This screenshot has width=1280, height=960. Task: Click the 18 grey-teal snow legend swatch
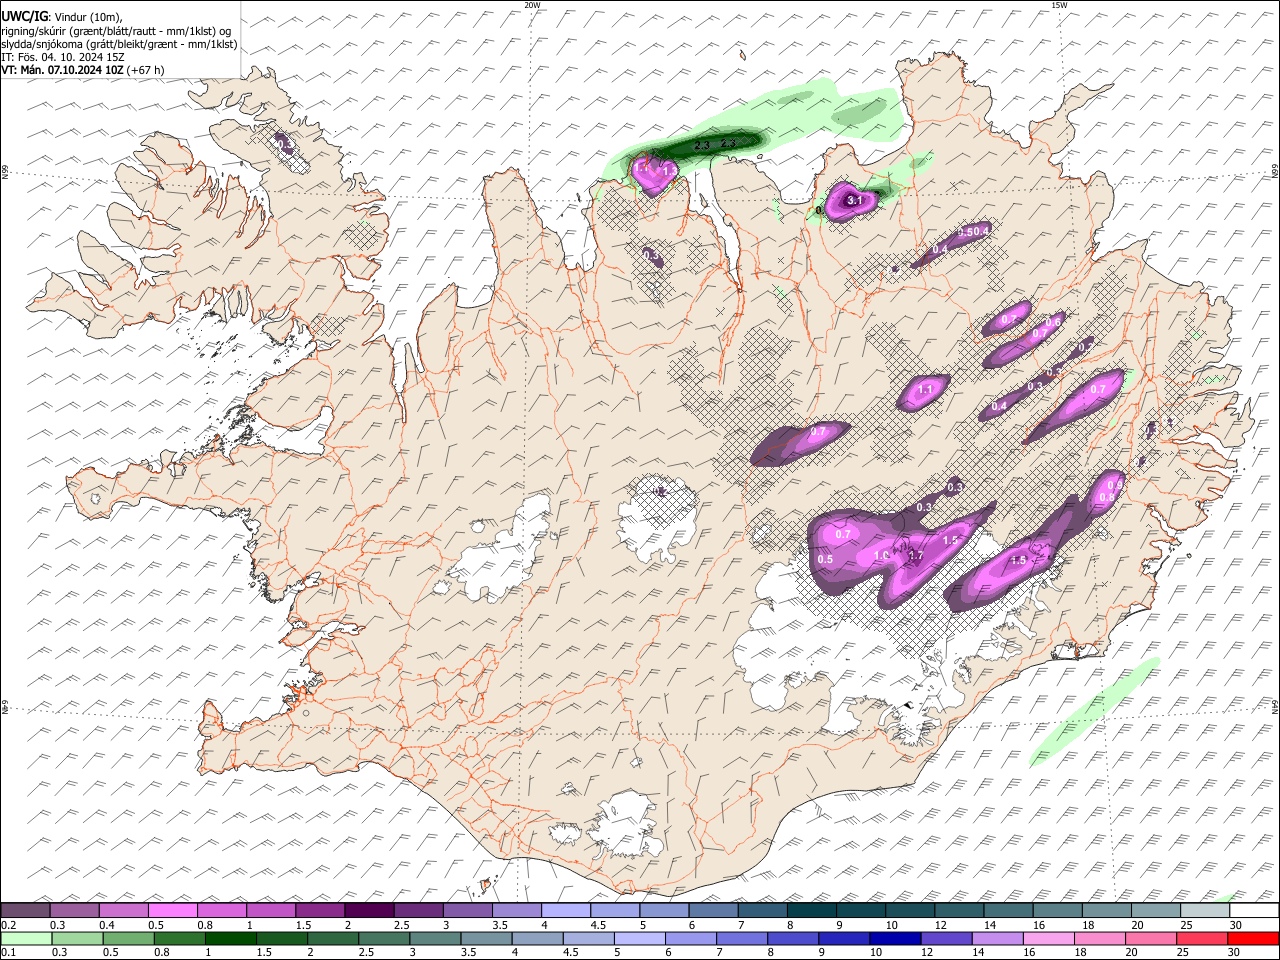pos(1107,910)
